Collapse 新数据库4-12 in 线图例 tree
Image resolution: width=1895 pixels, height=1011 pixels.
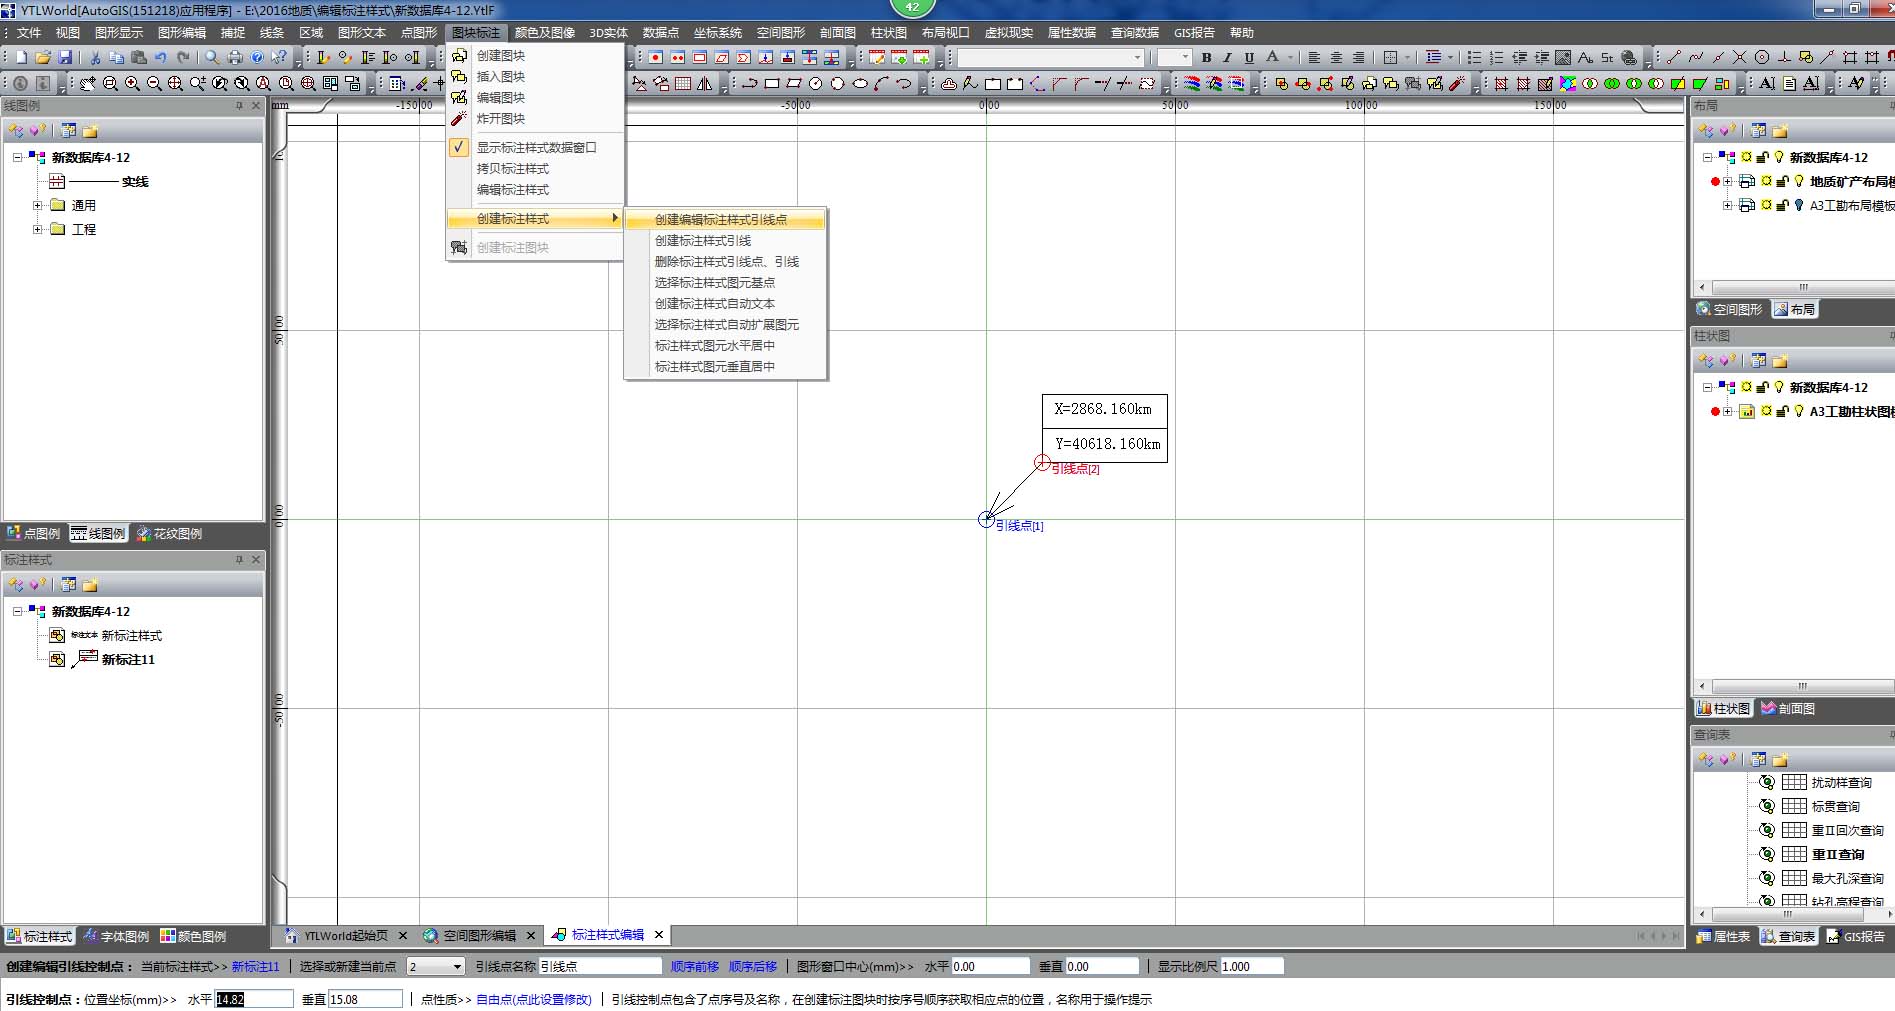click(x=17, y=157)
